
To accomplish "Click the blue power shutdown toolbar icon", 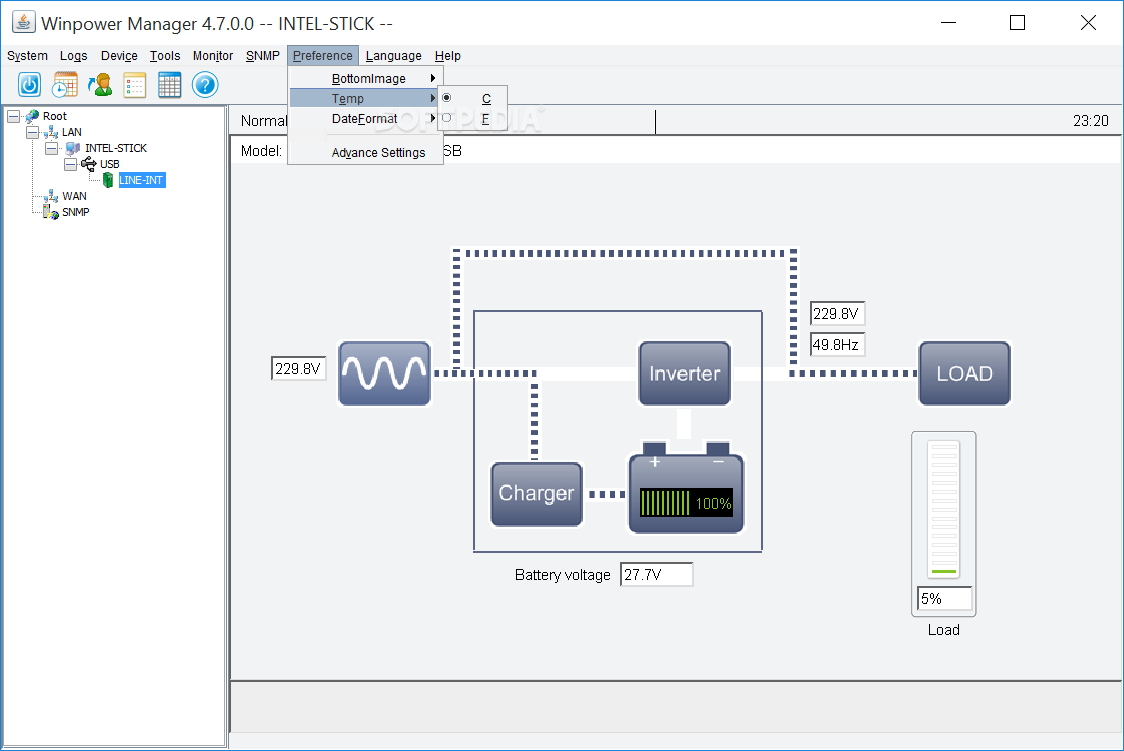I will click(x=29, y=85).
